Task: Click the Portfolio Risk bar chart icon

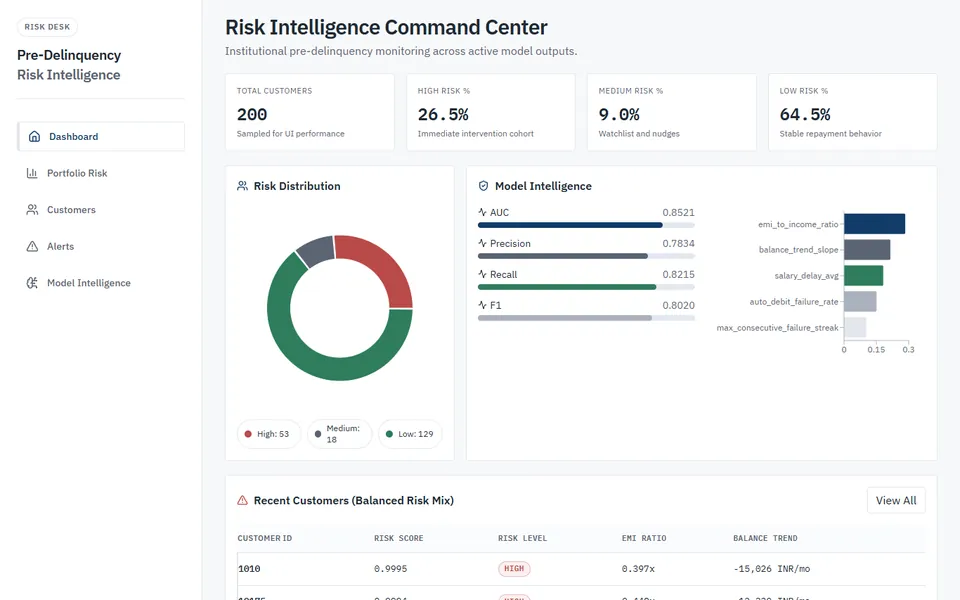Action: (32, 173)
